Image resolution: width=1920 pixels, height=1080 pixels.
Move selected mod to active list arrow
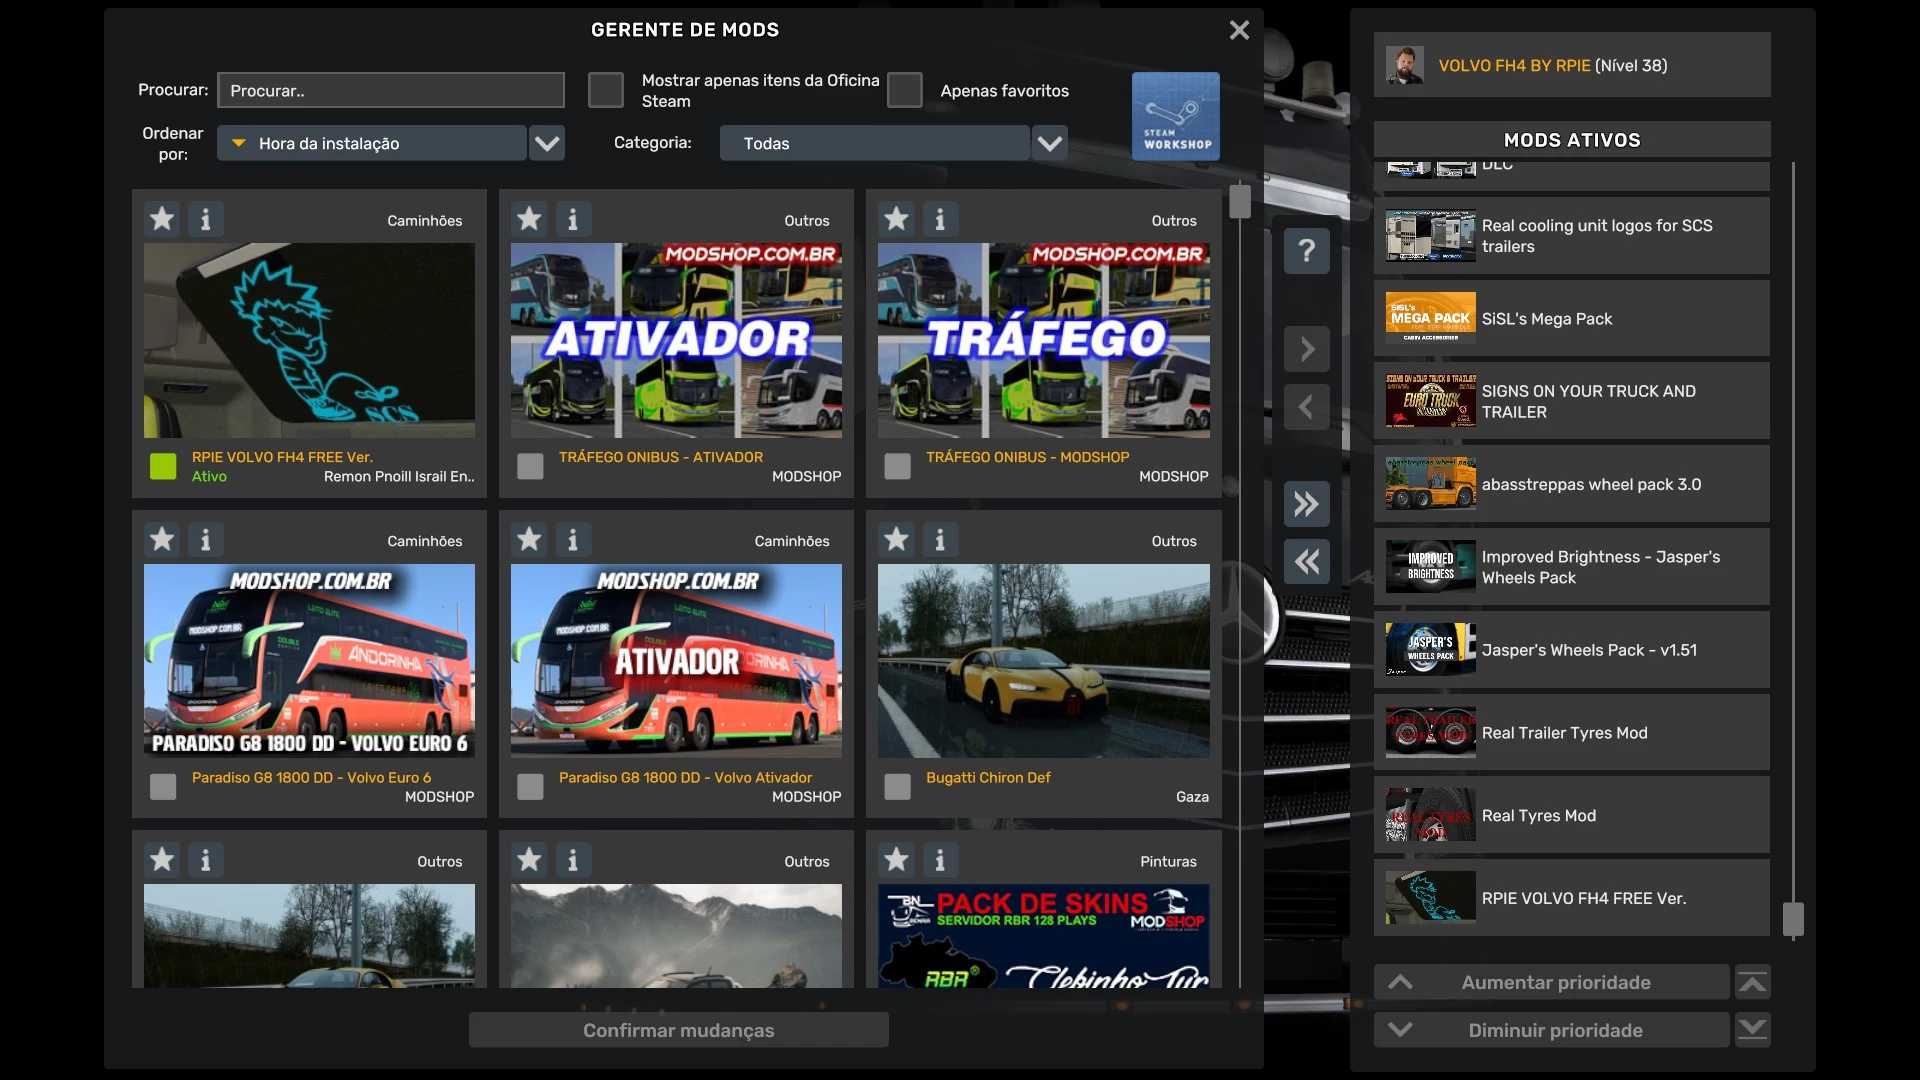point(1307,349)
